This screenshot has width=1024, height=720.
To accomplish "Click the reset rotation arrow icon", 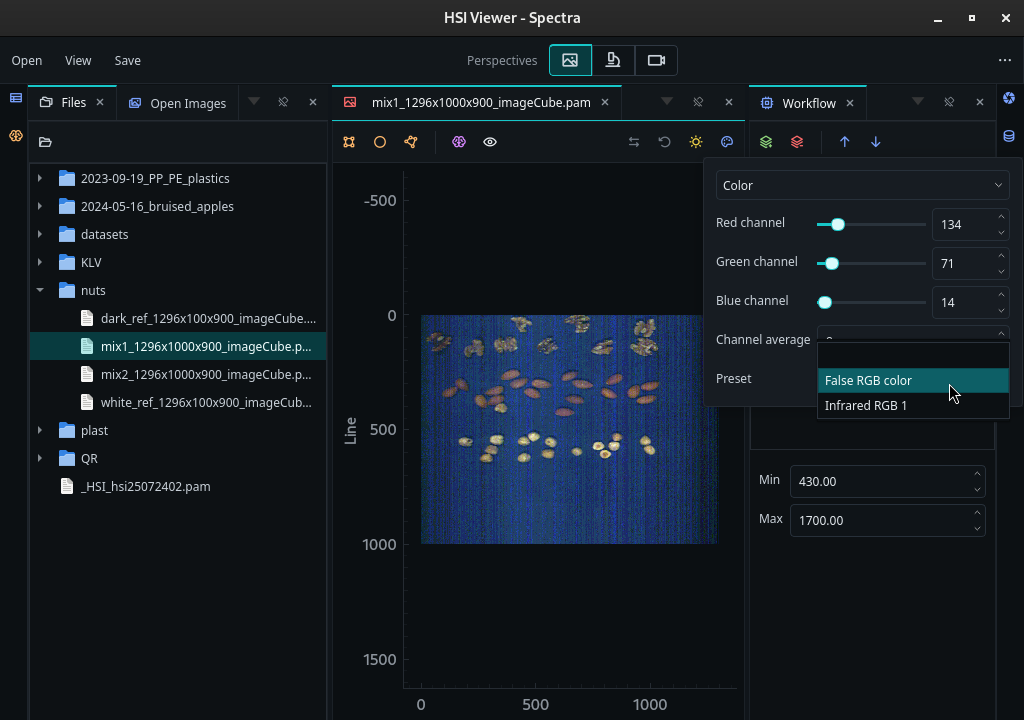I will pyautogui.click(x=664, y=142).
